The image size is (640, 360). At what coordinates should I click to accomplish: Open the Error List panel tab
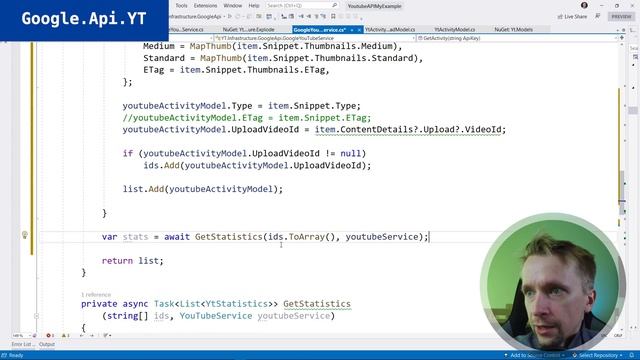click(22, 344)
